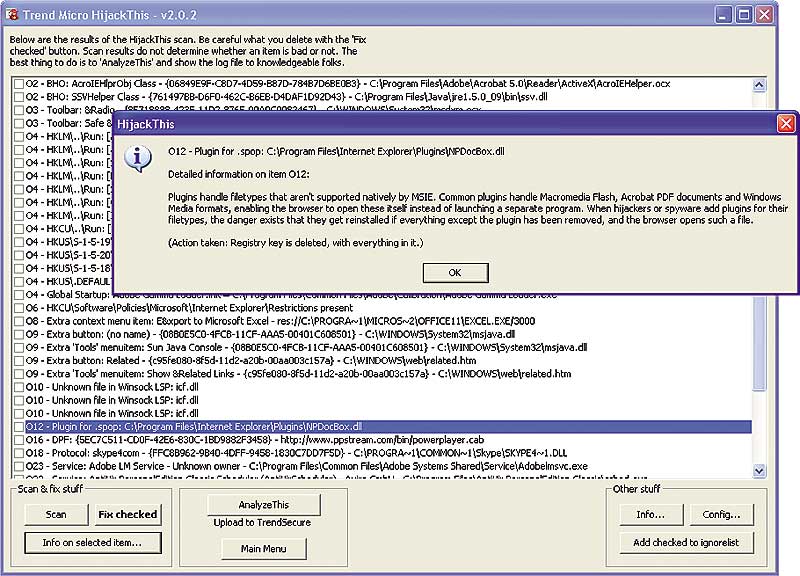800x576 pixels.
Task: Click the info bubble icon in the dialog
Action: (138, 159)
